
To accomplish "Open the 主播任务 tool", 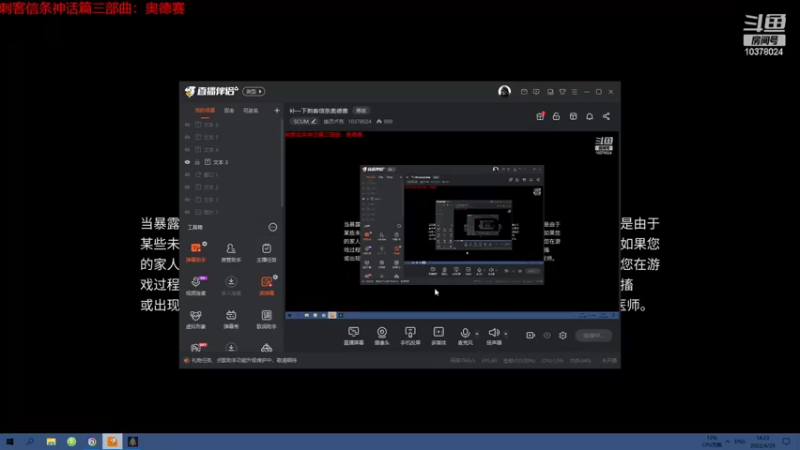I will pos(266,253).
